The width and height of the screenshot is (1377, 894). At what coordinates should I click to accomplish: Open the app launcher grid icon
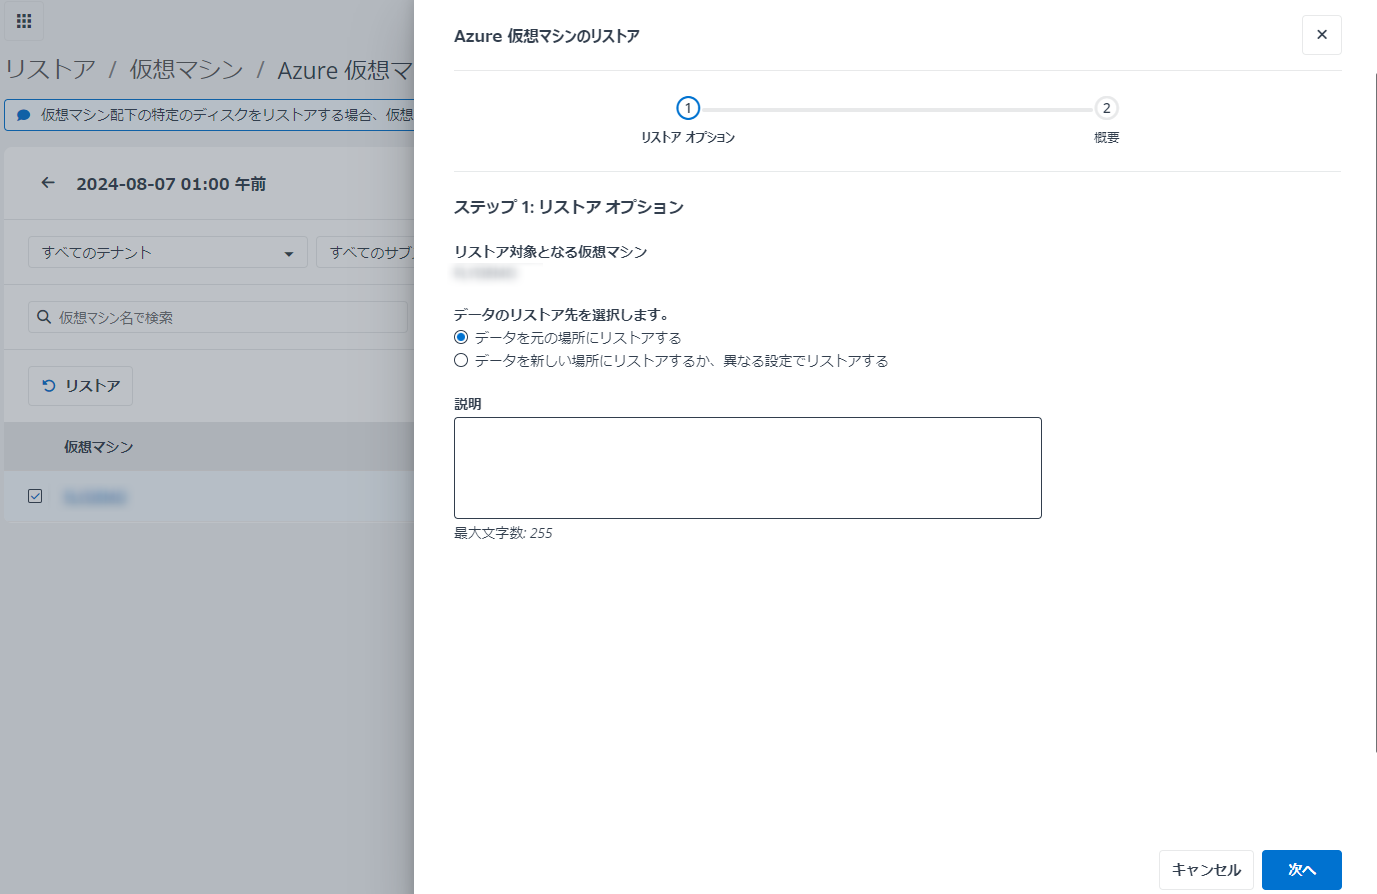coord(24,21)
